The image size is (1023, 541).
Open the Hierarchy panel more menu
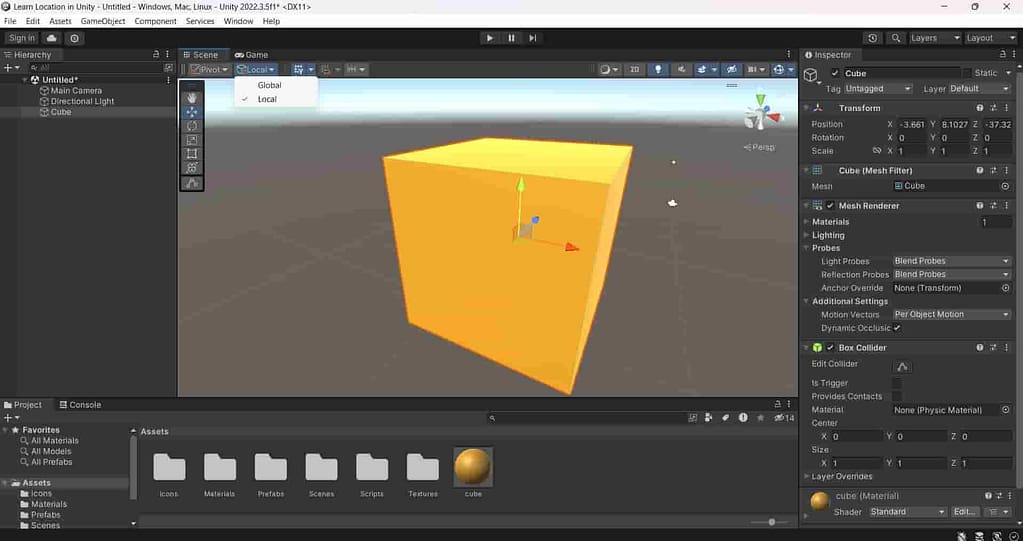(167, 55)
